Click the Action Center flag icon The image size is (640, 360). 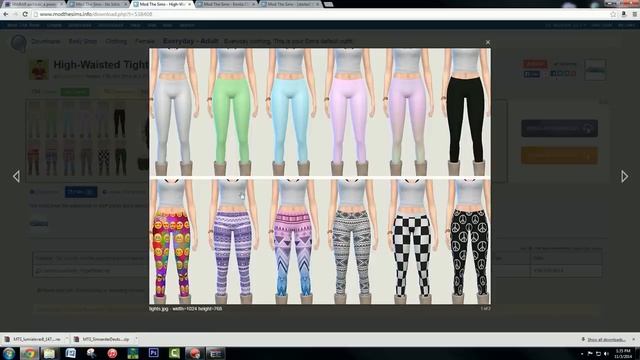click(x=590, y=353)
